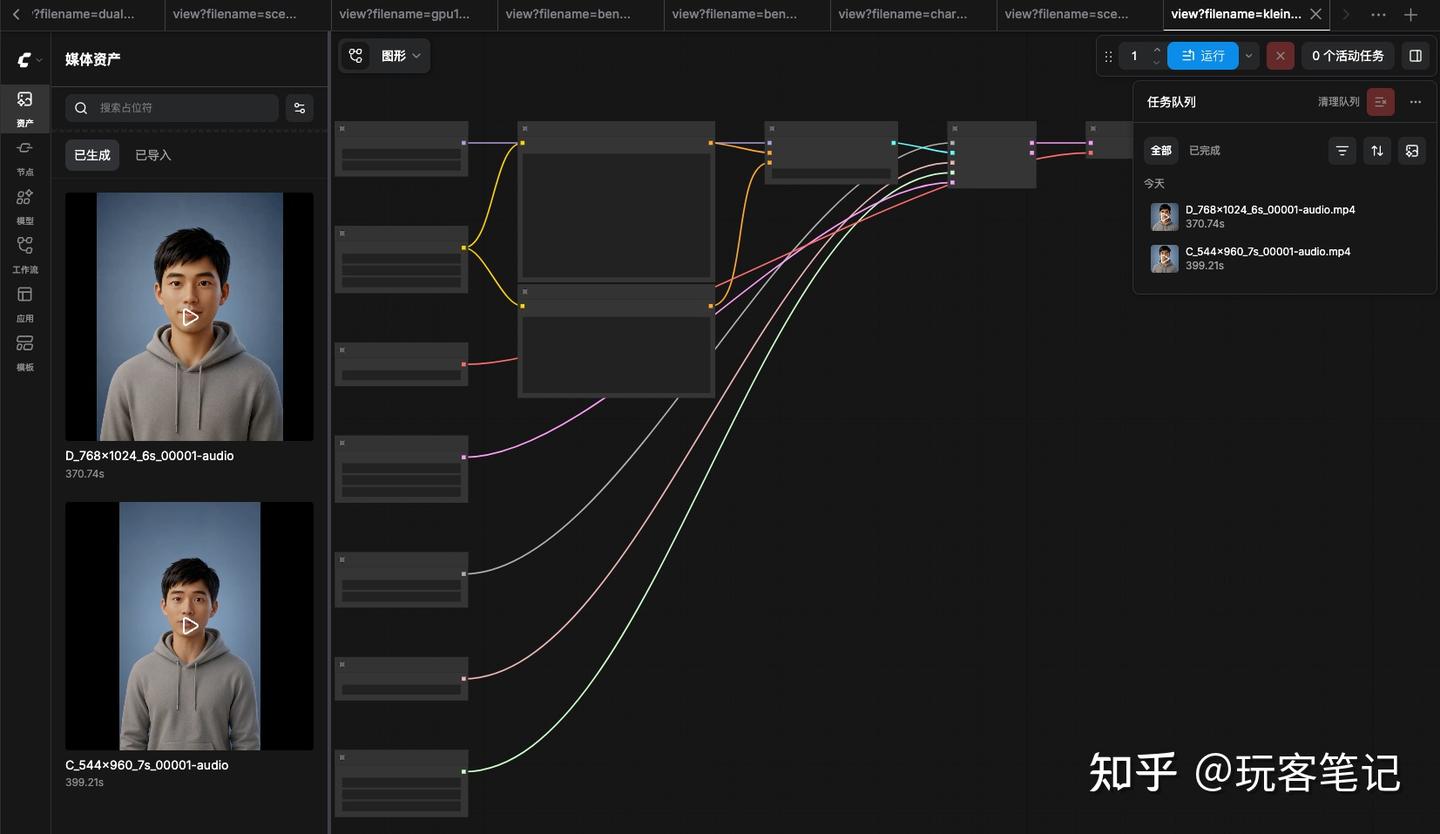Expand the run options dropdown arrow
Screen dimensions: 1440x834
click(x=1249, y=56)
